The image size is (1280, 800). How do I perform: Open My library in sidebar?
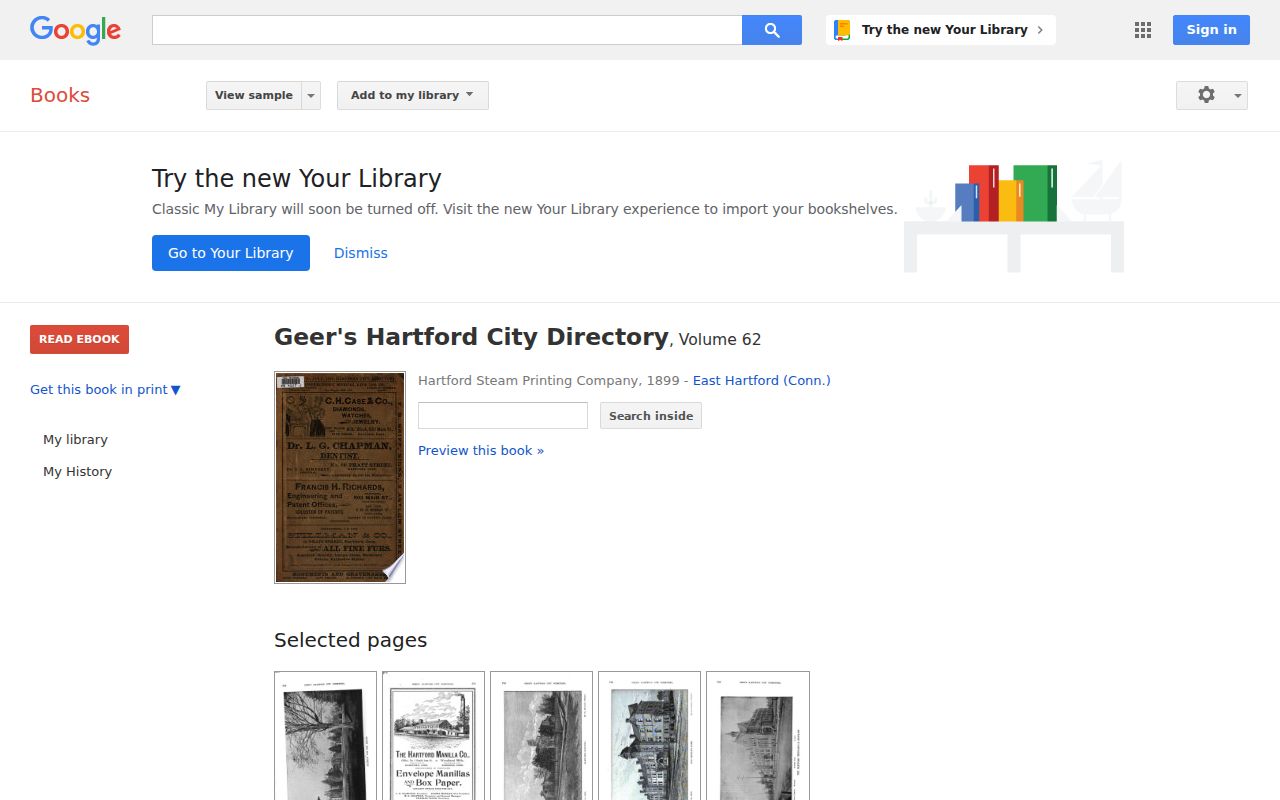[75, 440]
